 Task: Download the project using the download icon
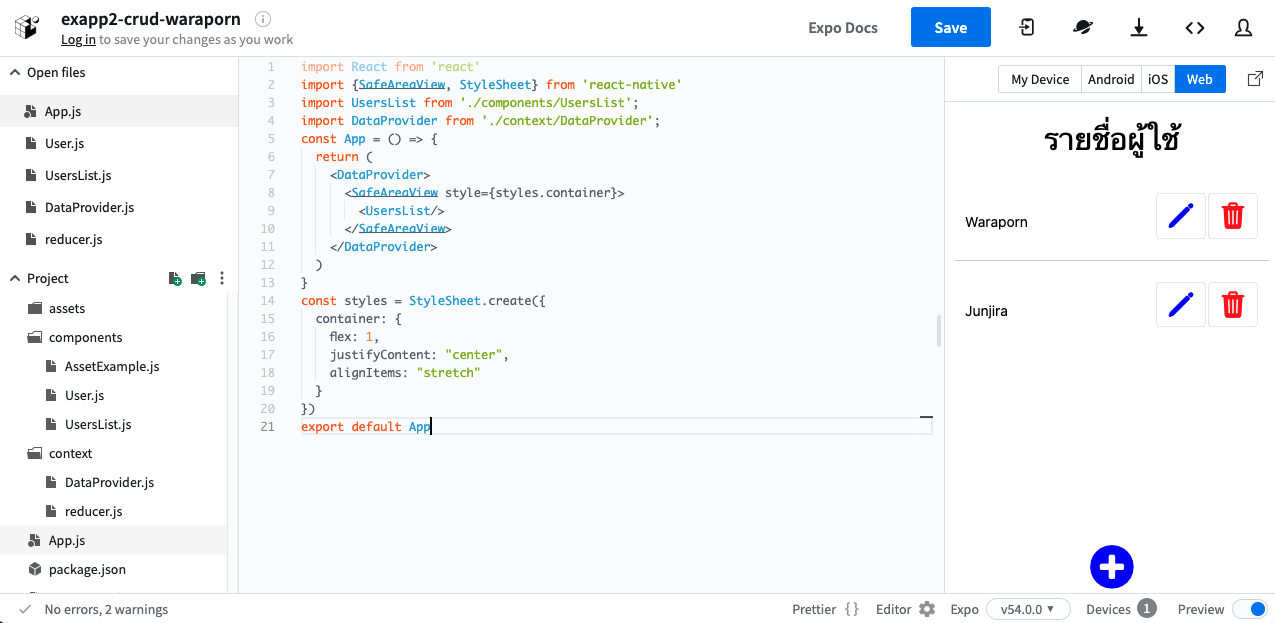click(1139, 28)
